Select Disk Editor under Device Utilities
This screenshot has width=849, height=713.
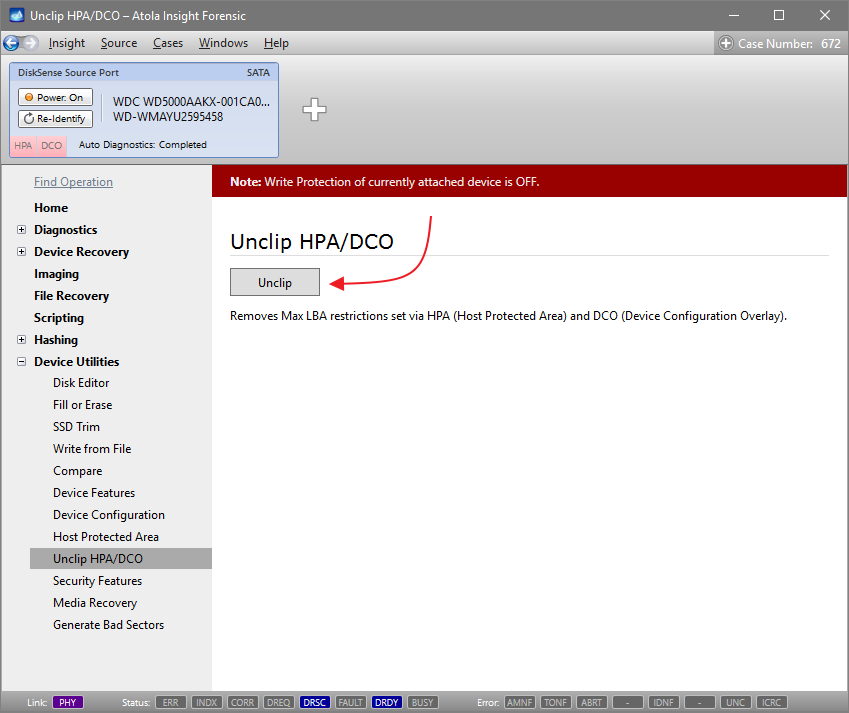pos(81,383)
